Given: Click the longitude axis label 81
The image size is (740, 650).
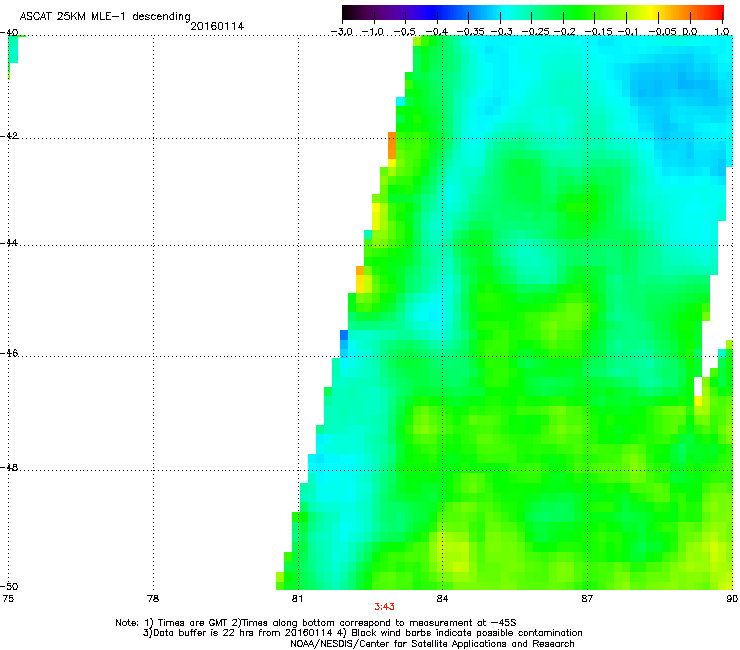Looking at the screenshot, I should tap(297, 599).
